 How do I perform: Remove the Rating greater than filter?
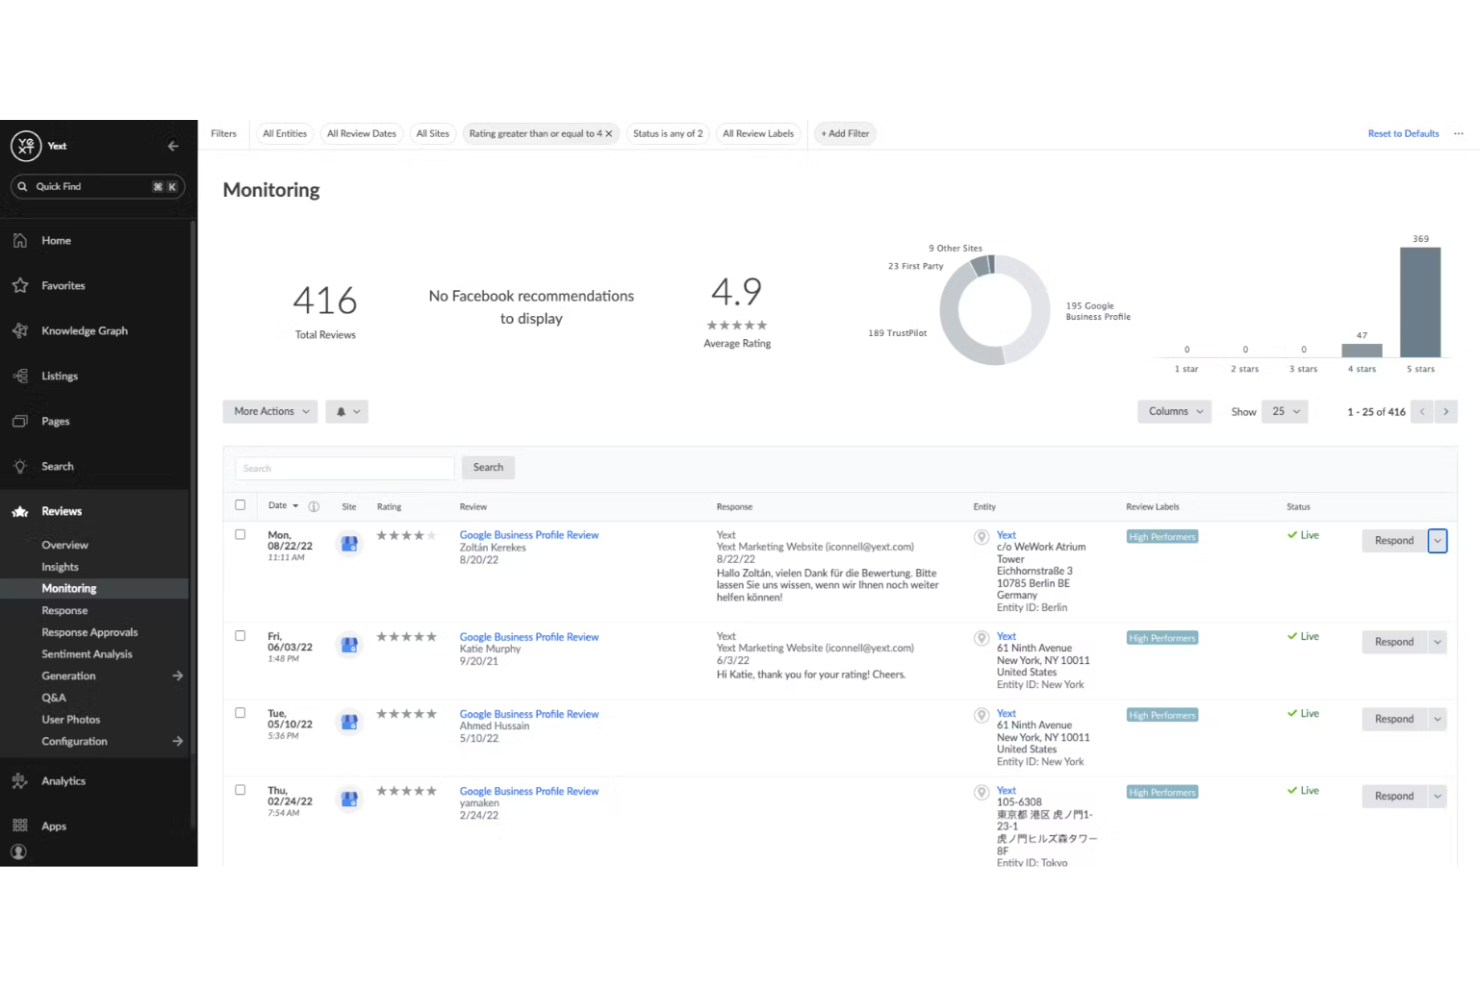pyautogui.click(x=609, y=134)
